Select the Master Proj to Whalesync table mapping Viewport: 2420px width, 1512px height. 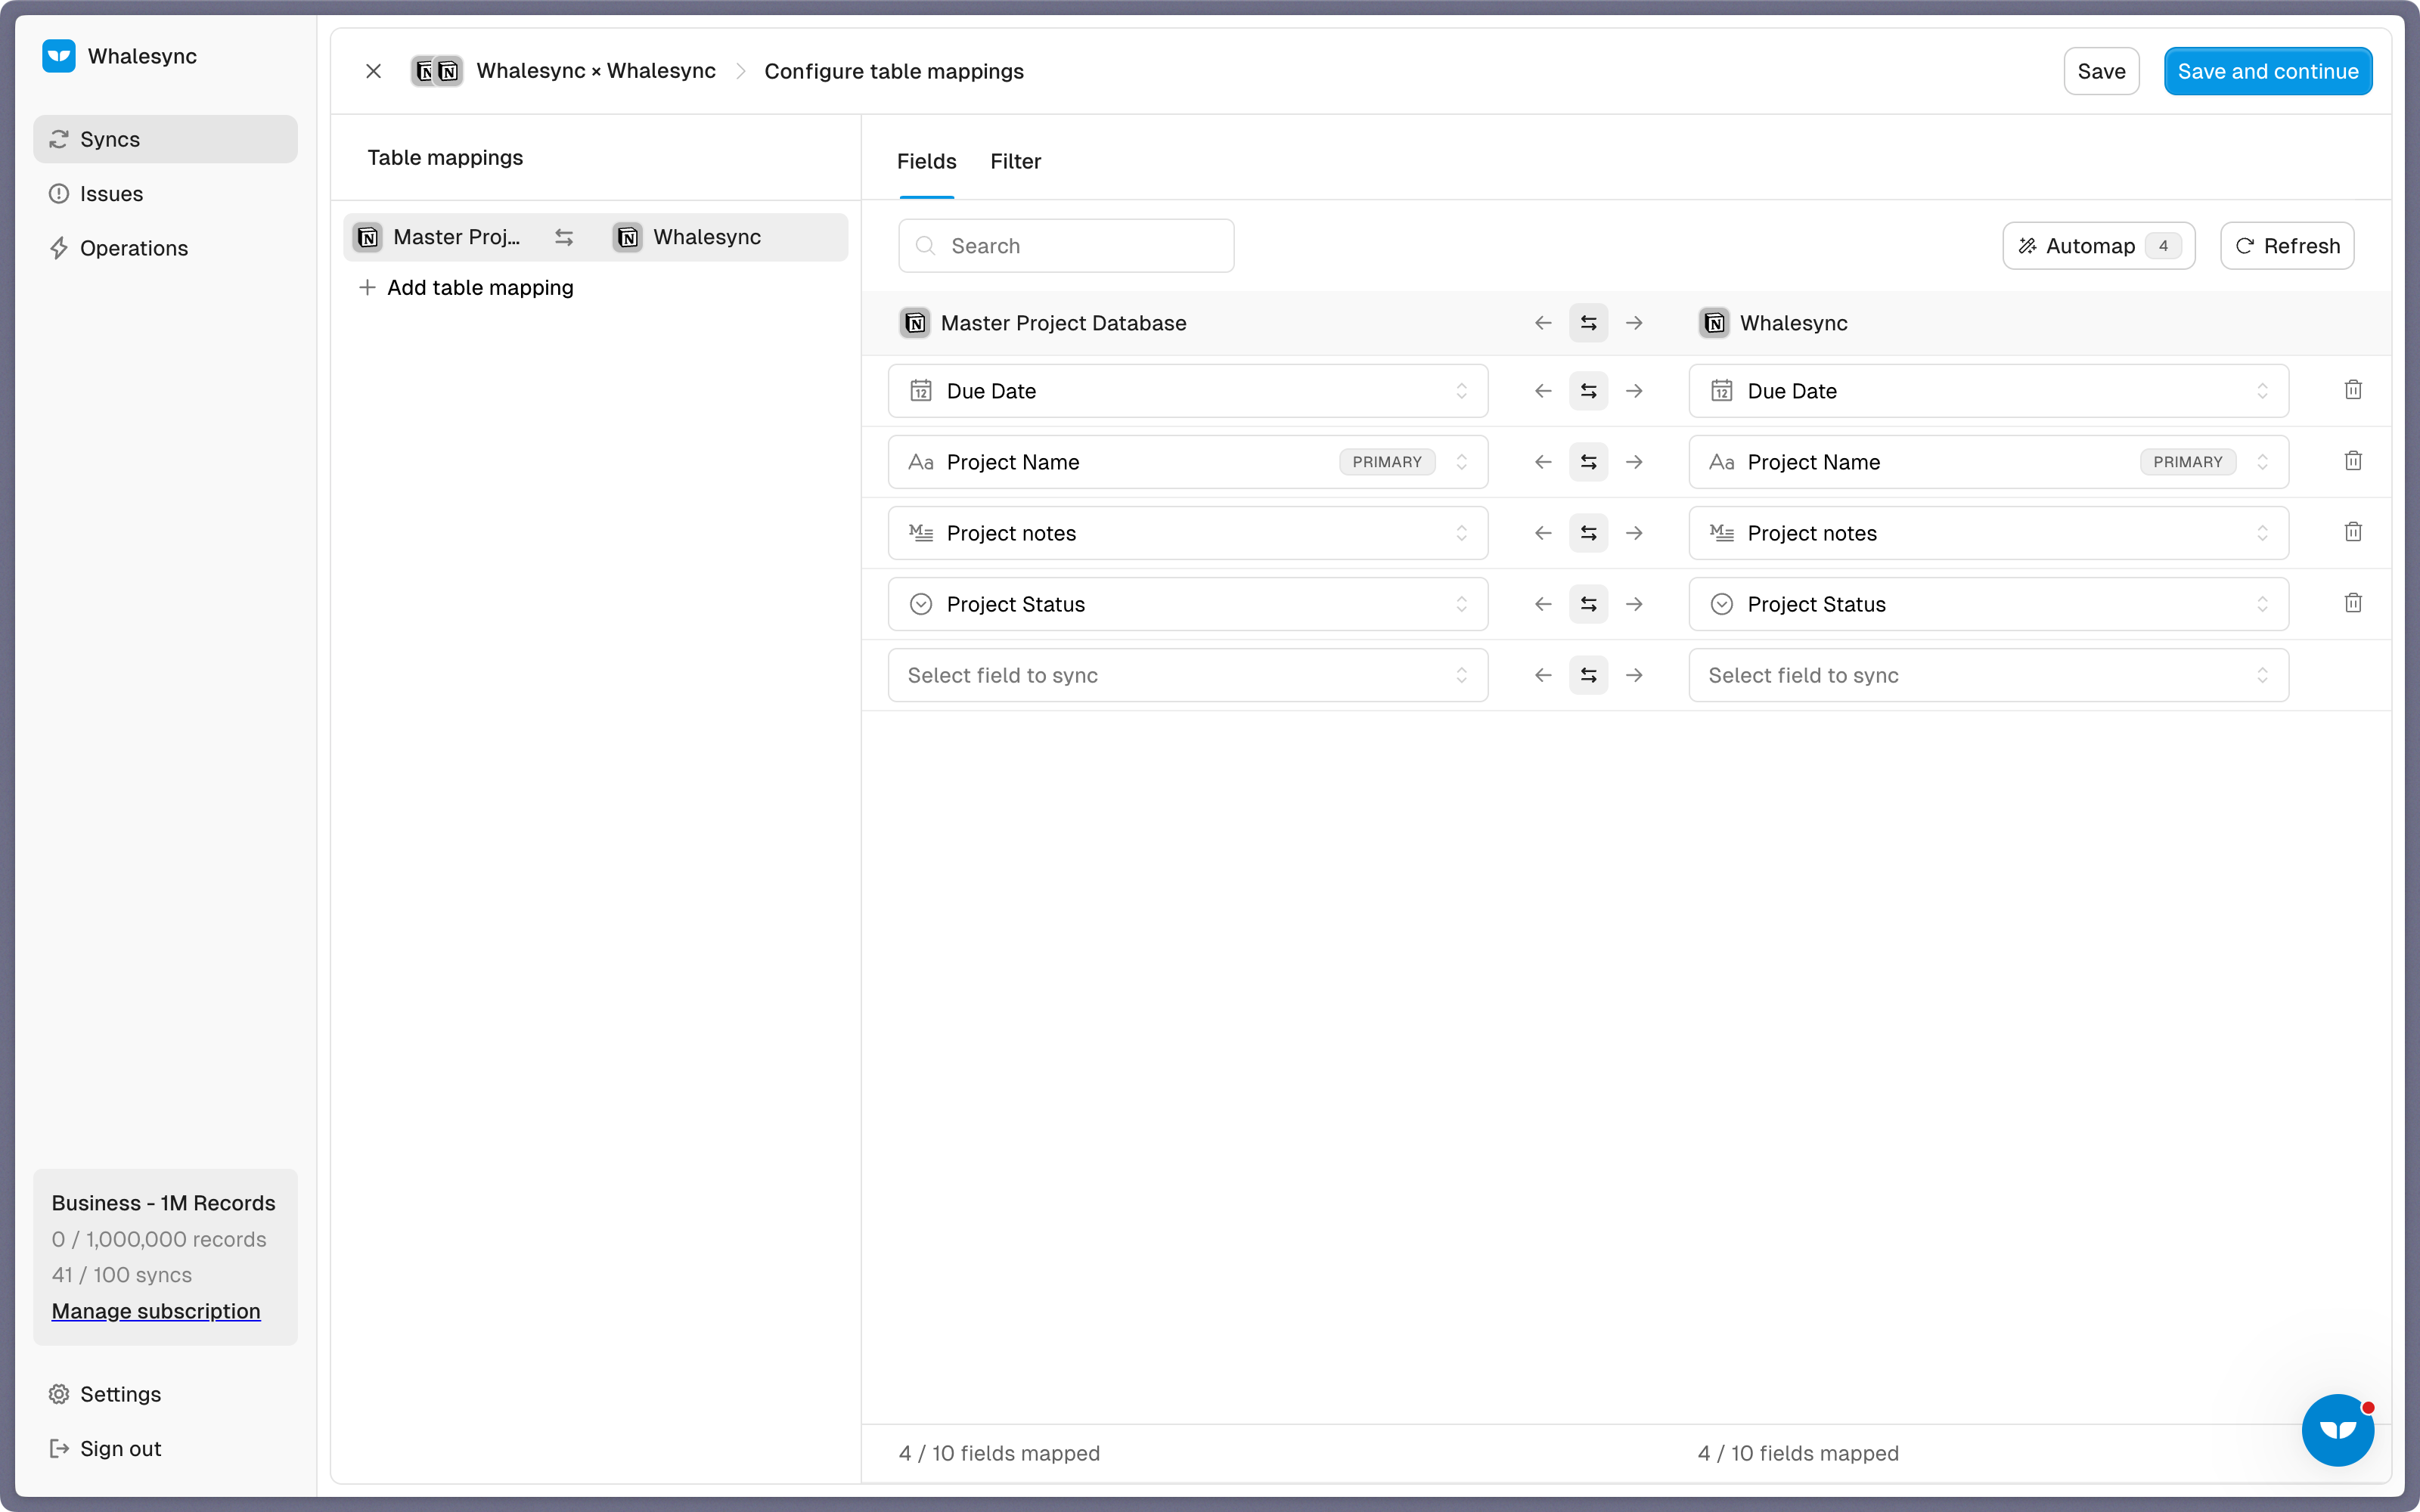point(595,237)
